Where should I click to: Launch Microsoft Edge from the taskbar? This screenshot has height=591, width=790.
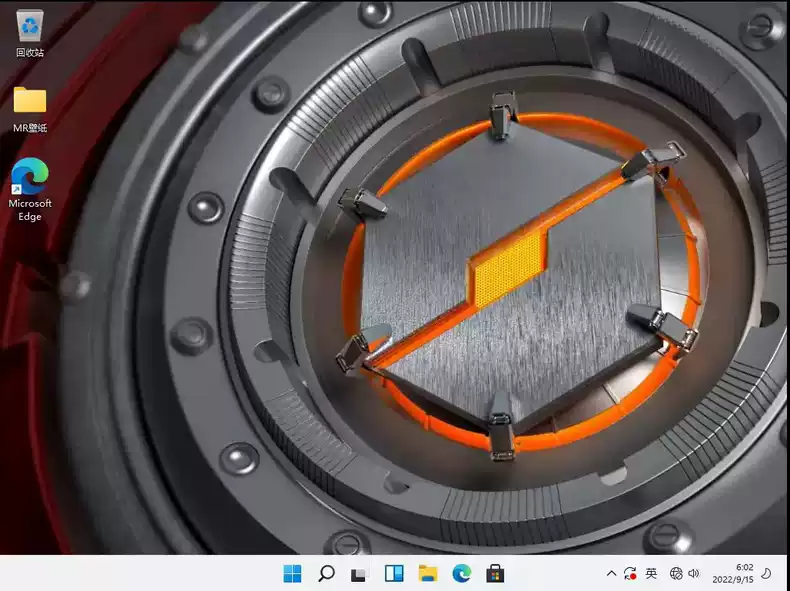(462, 573)
